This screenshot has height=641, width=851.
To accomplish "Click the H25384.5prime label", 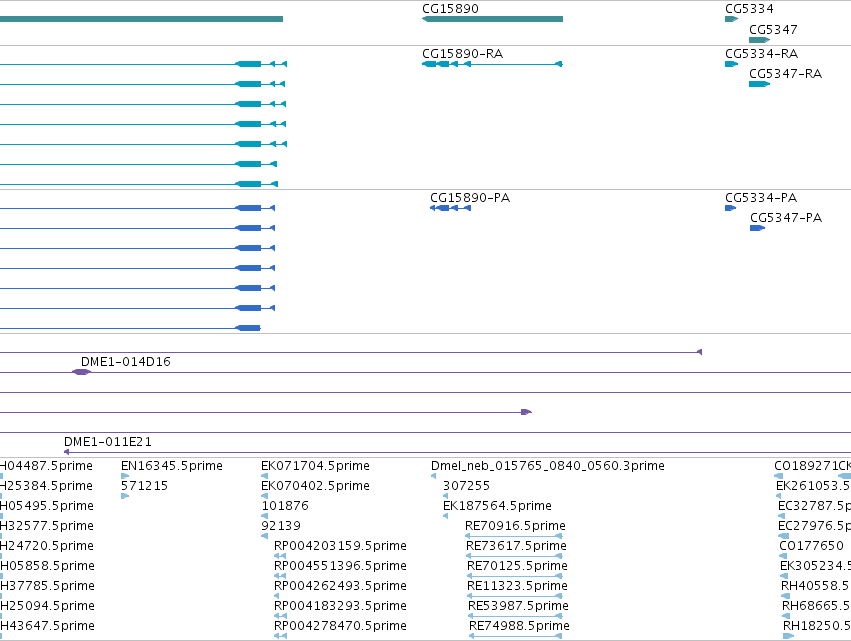I will [x=46, y=486].
